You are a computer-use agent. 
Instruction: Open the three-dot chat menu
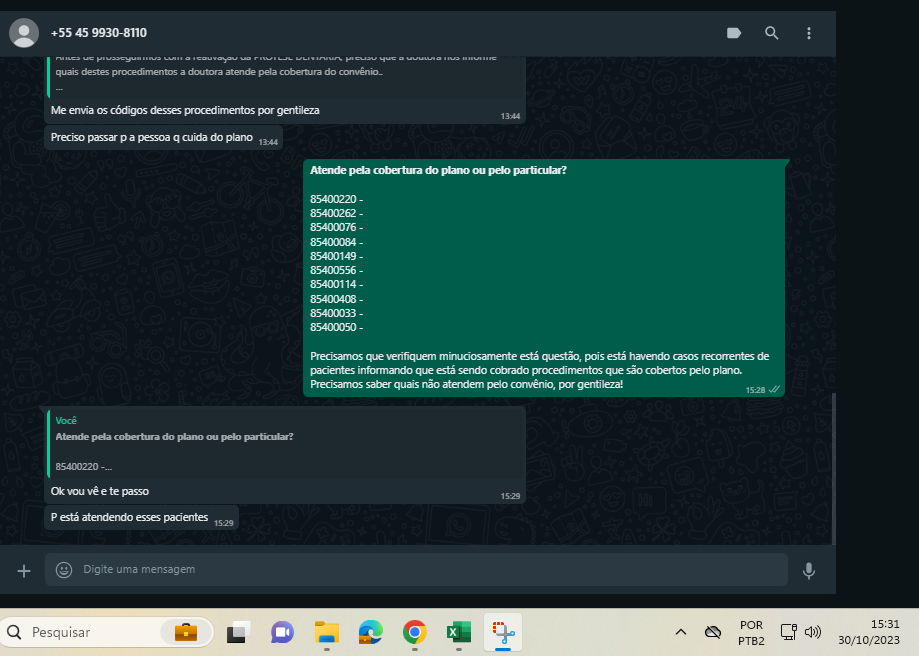point(809,33)
